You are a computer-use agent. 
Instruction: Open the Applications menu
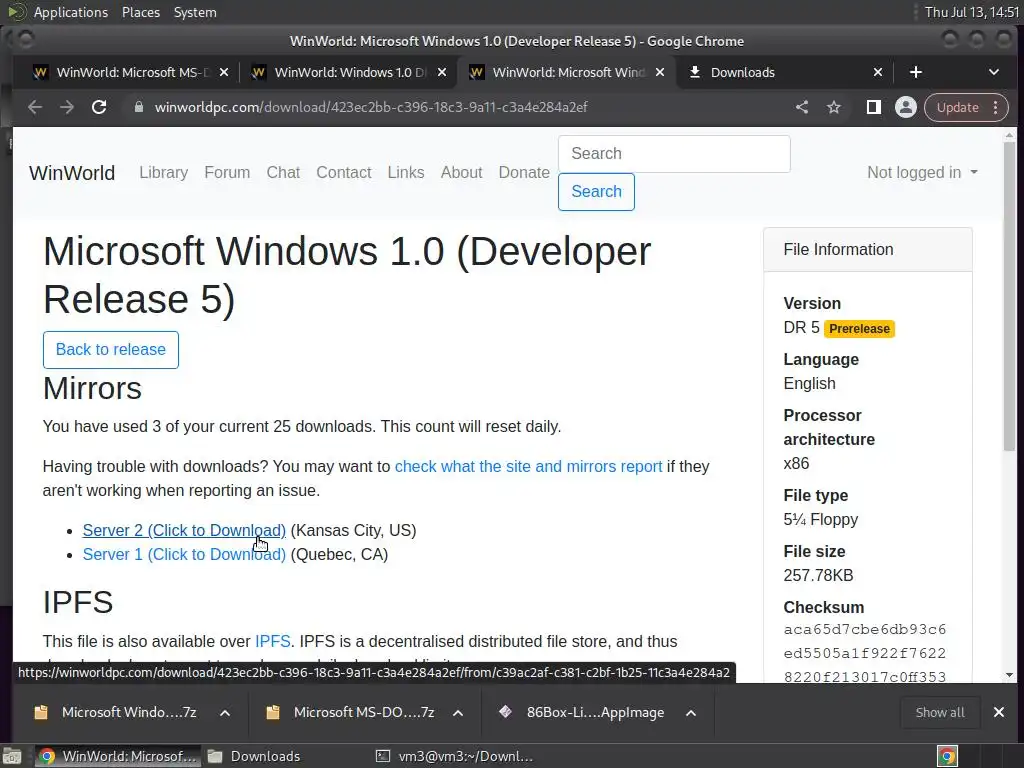coord(71,12)
